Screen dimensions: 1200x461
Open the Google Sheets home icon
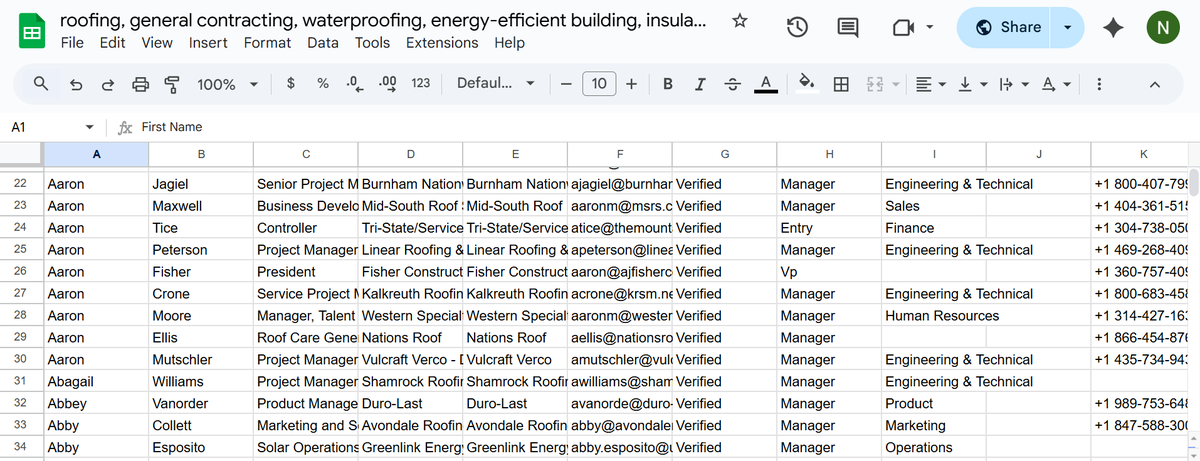coord(31,32)
